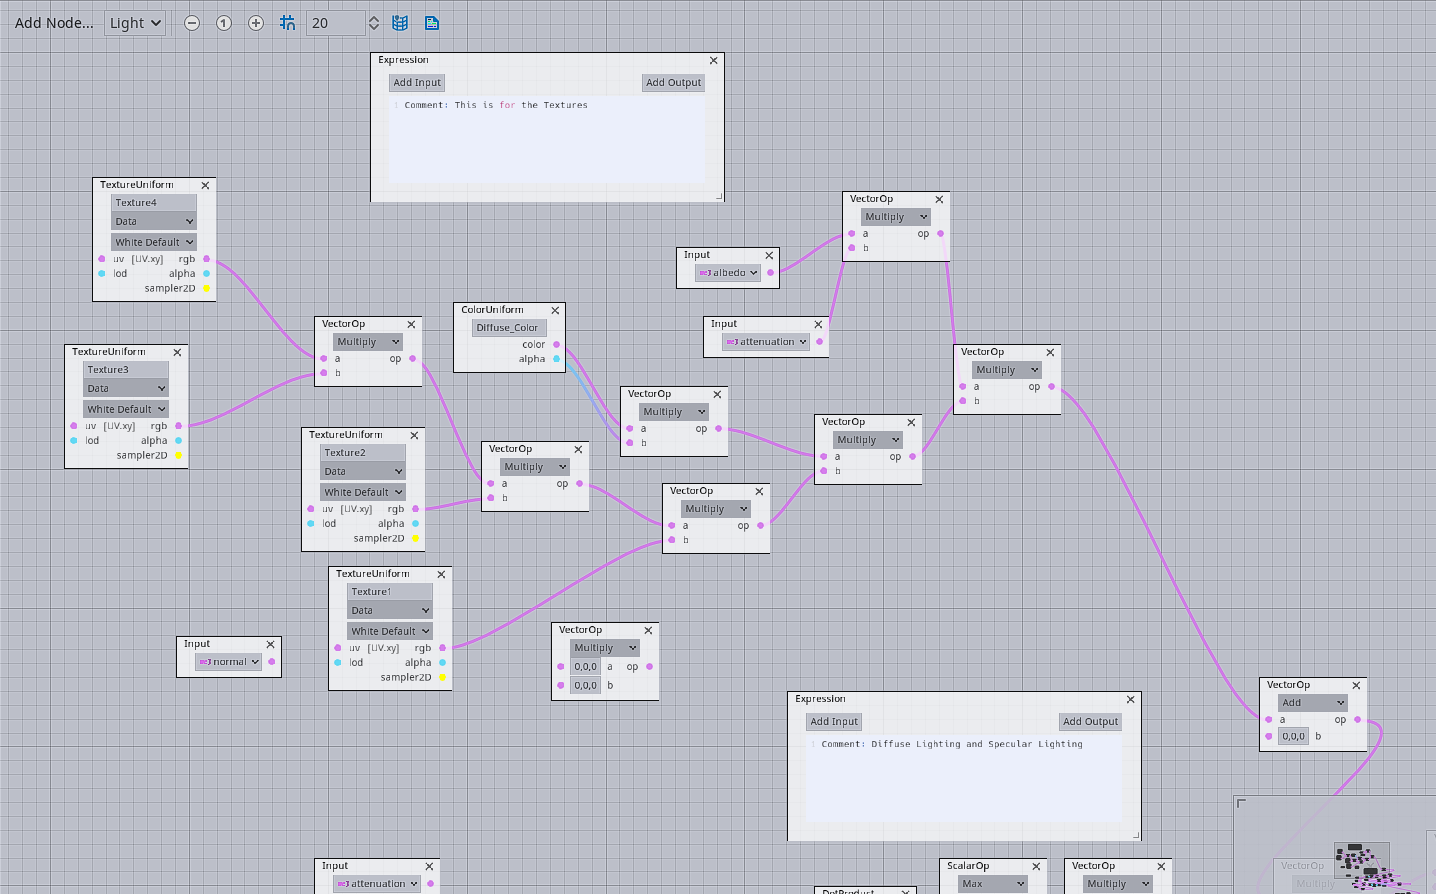Open White Default dropdown on Texture4 node
1436x894 pixels.
(154, 242)
